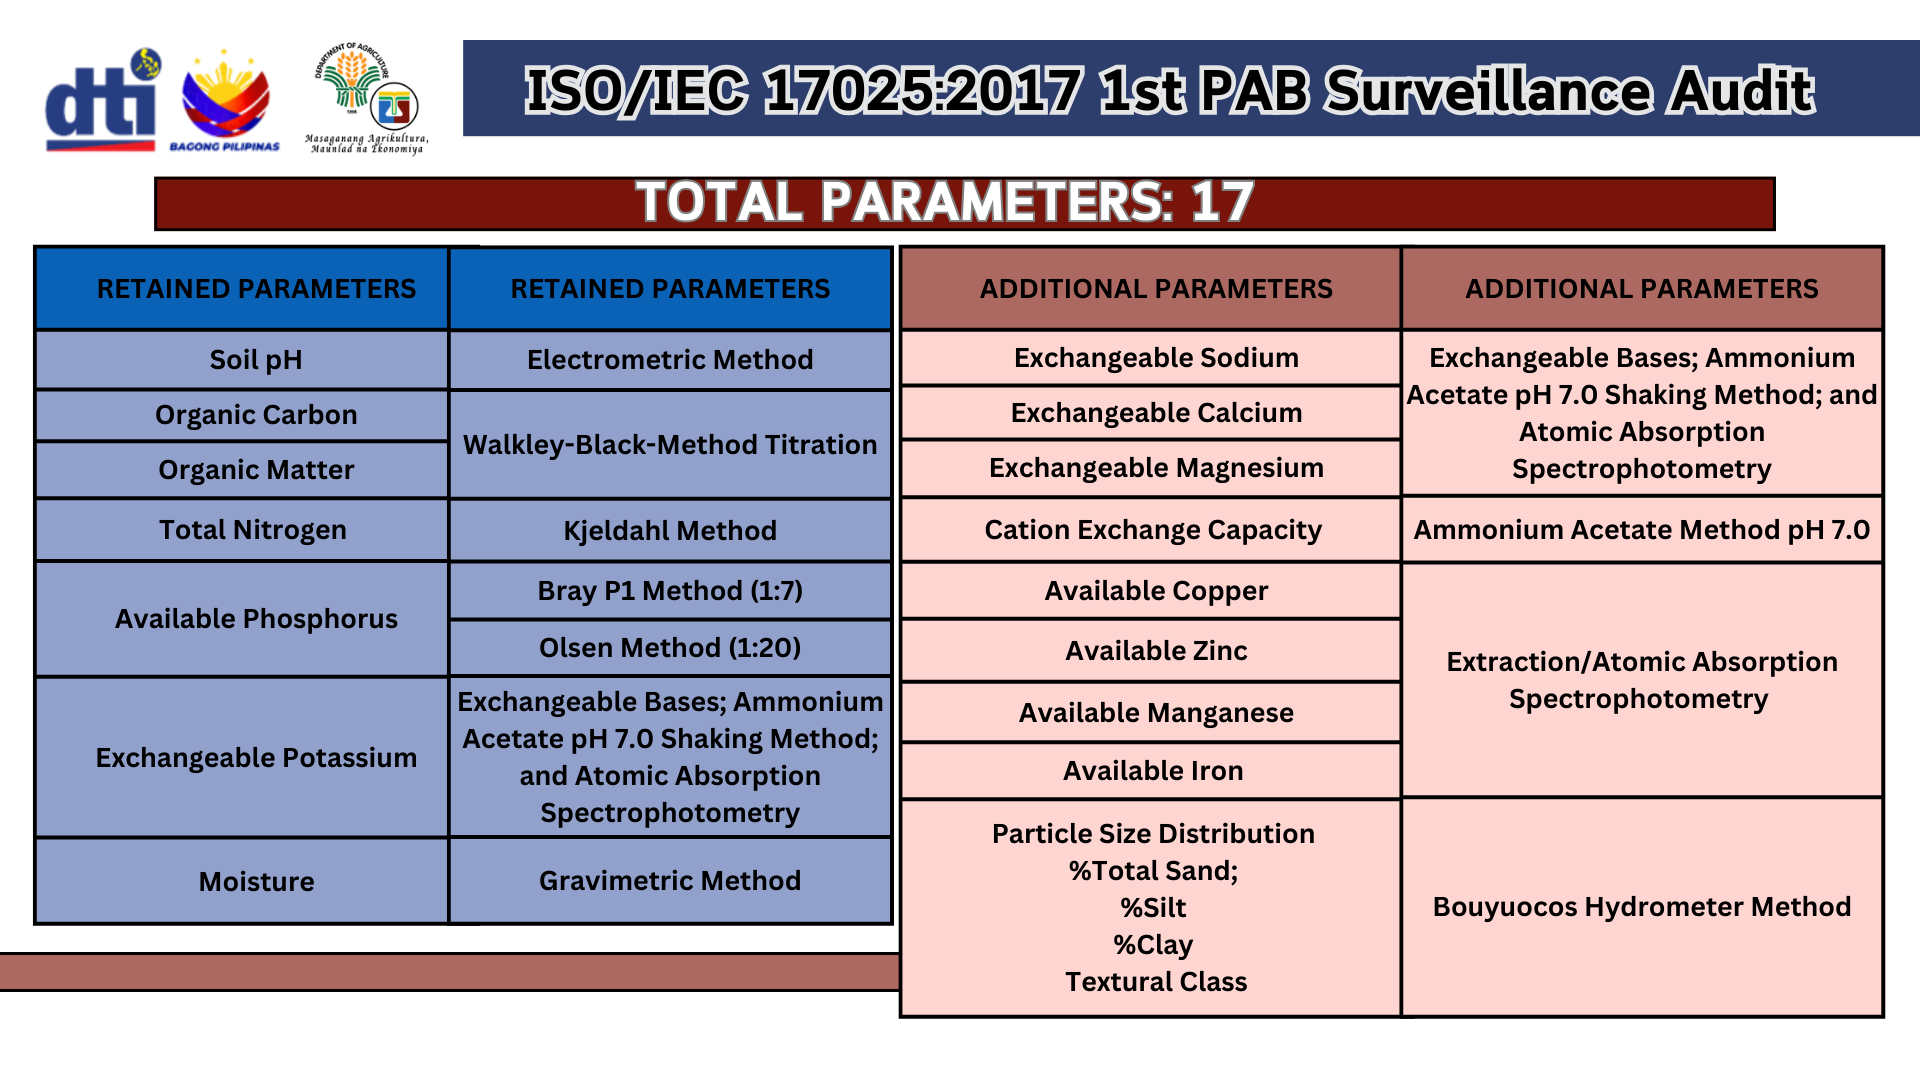Select the Kjeldahl Method cell

point(670,530)
